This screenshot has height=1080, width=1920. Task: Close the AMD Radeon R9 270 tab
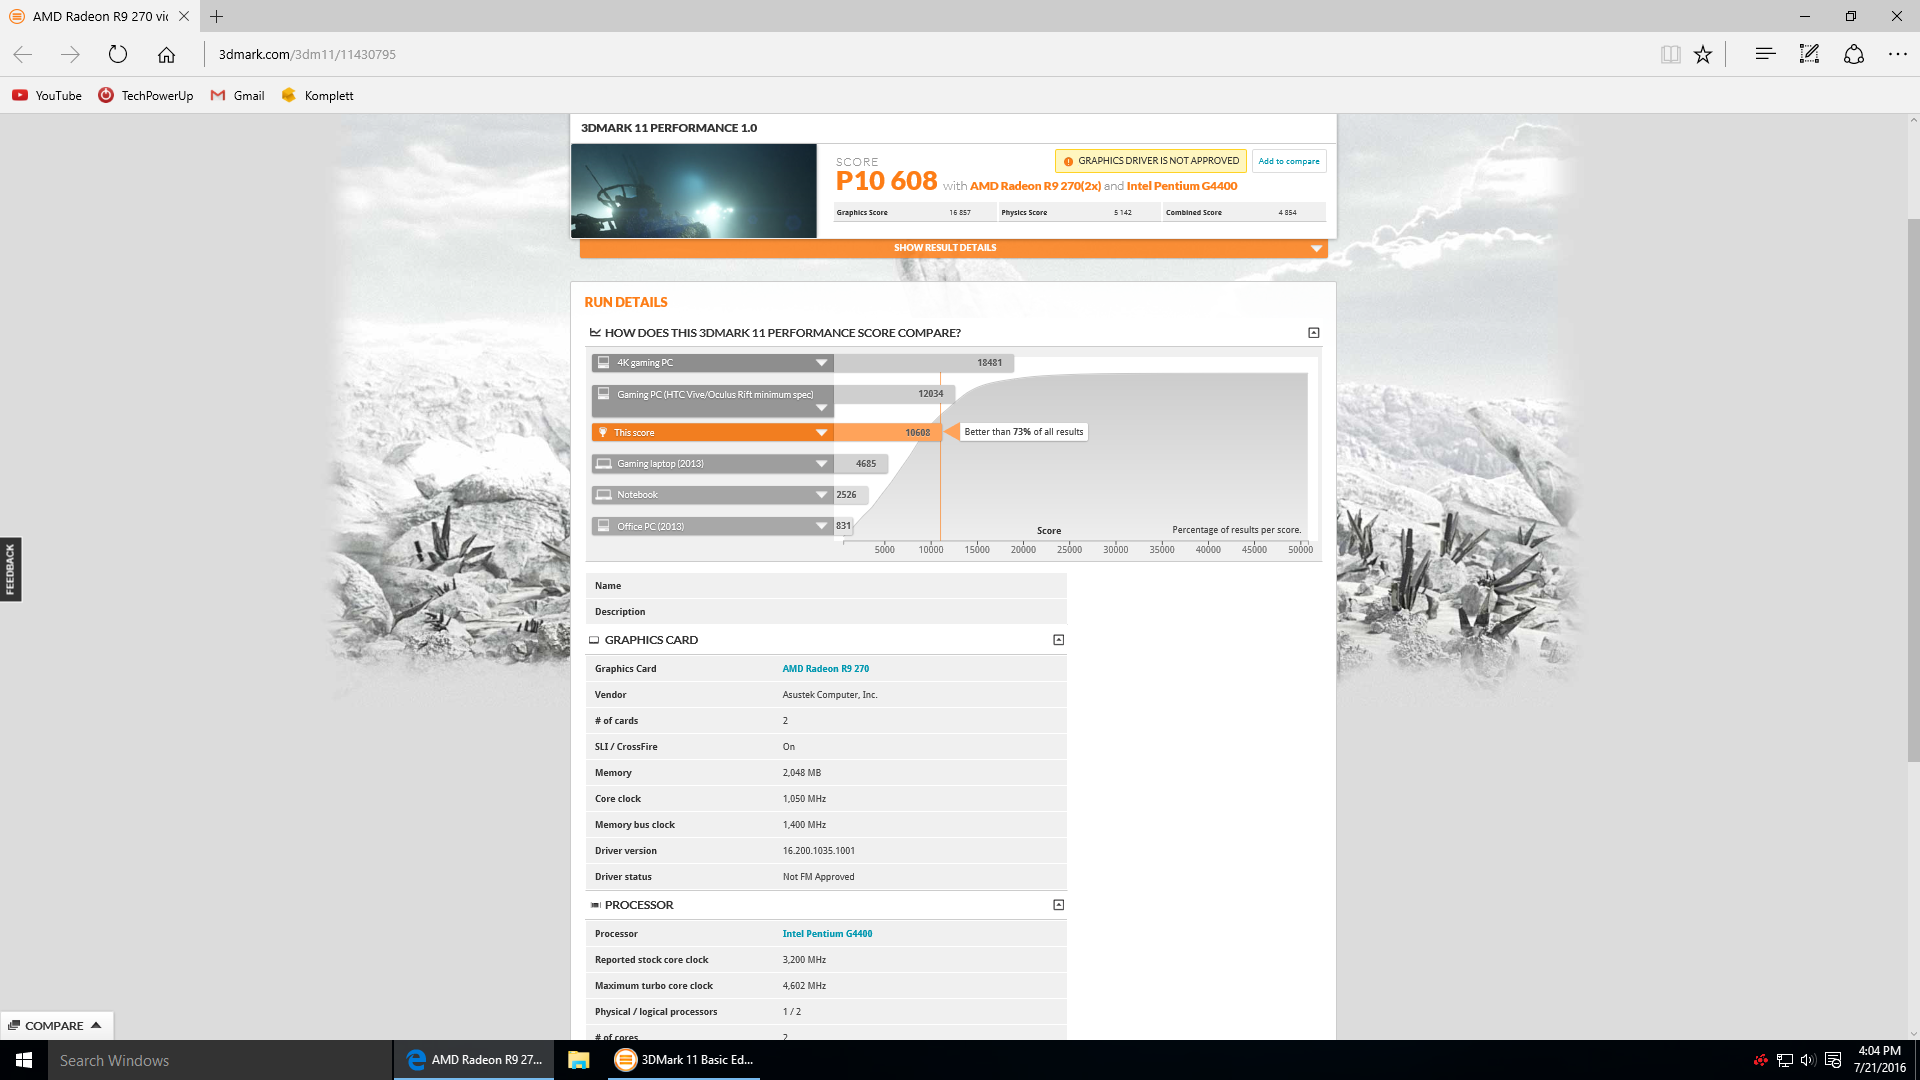click(184, 16)
